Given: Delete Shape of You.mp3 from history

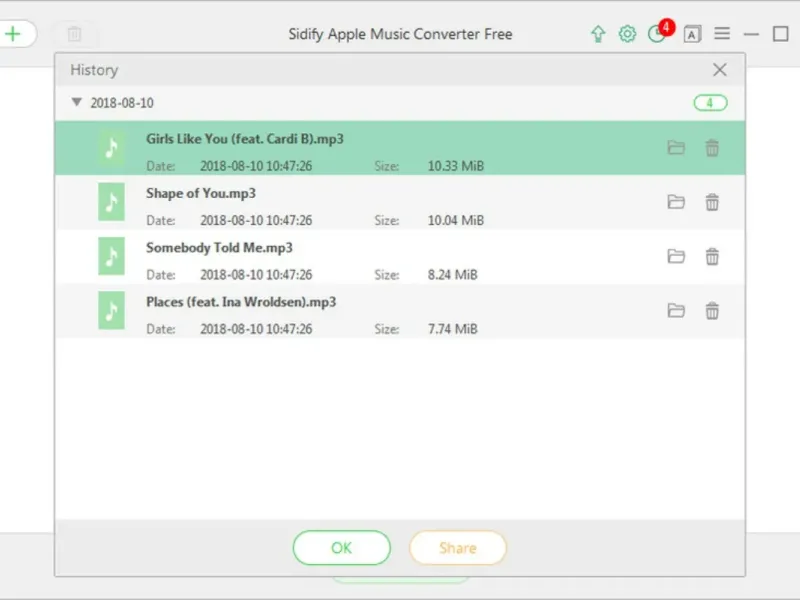Looking at the screenshot, I should (x=712, y=202).
